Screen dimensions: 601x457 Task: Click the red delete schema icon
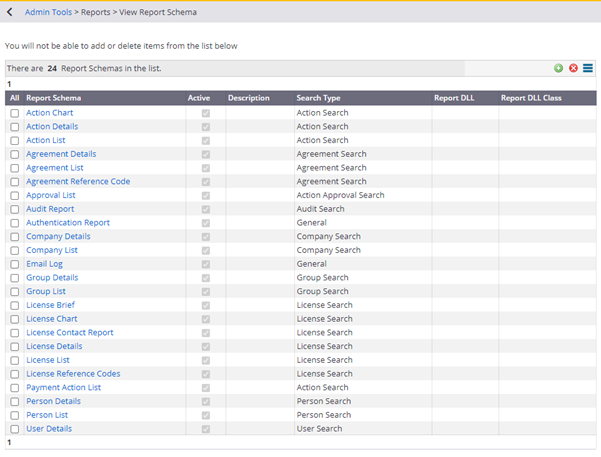[x=573, y=68]
